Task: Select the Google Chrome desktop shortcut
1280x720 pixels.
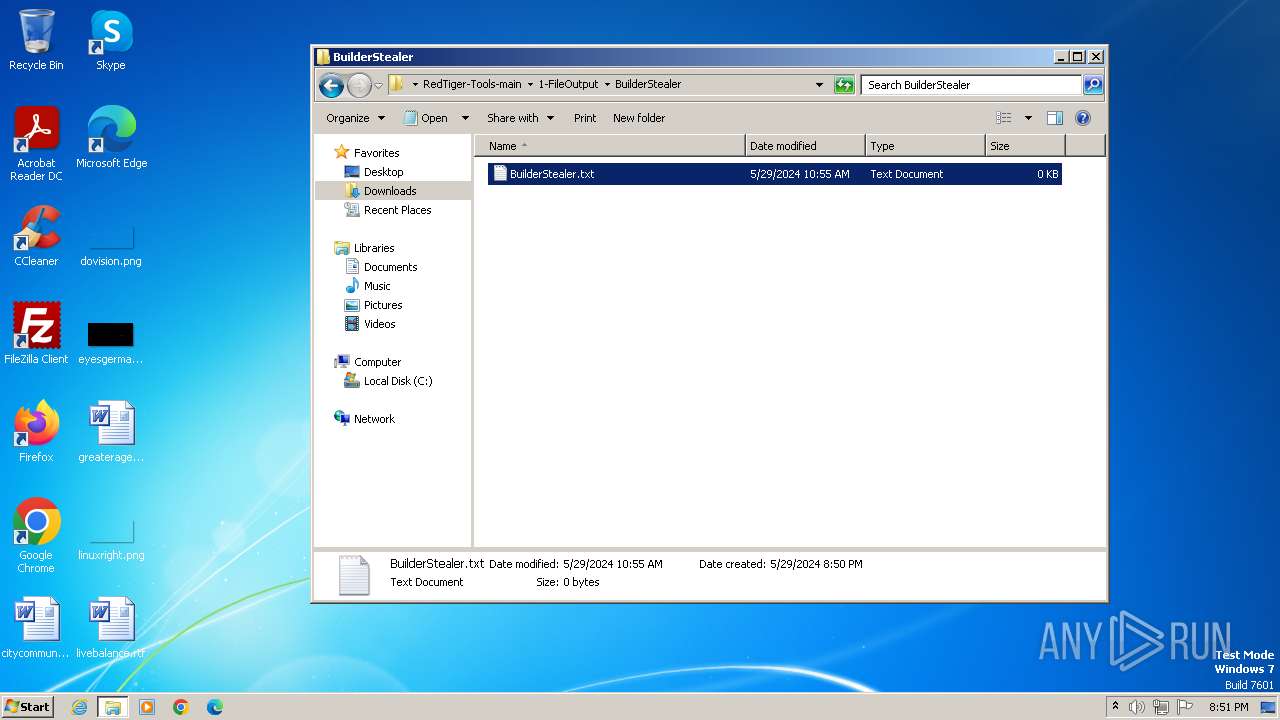Action: click(36, 536)
